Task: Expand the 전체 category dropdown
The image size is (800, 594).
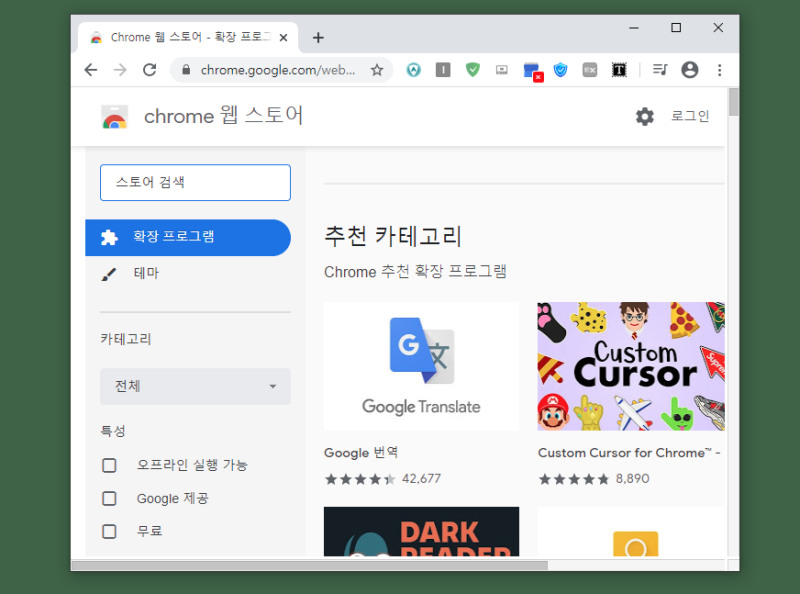Action: 195,386
